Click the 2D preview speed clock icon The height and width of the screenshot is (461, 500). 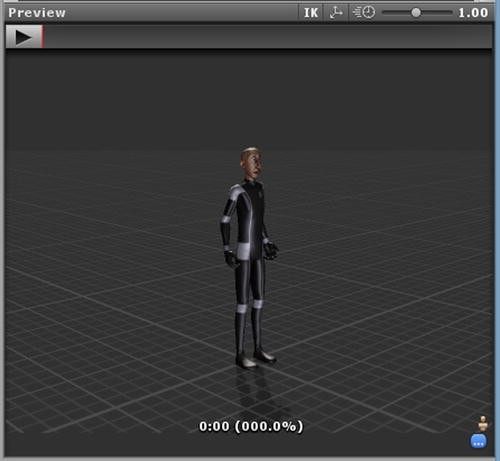point(364,13)
